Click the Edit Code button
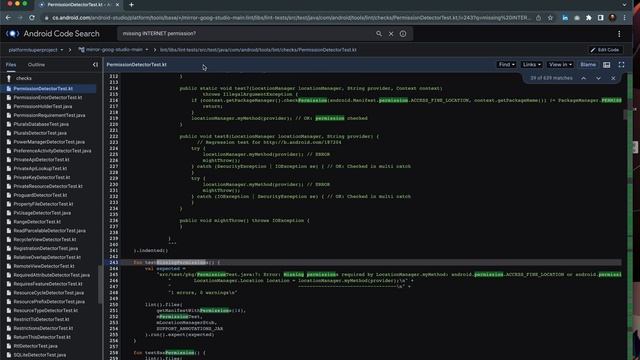Viewport: 640px width, 360px height. pyautogui.click(x=605, y=50)
